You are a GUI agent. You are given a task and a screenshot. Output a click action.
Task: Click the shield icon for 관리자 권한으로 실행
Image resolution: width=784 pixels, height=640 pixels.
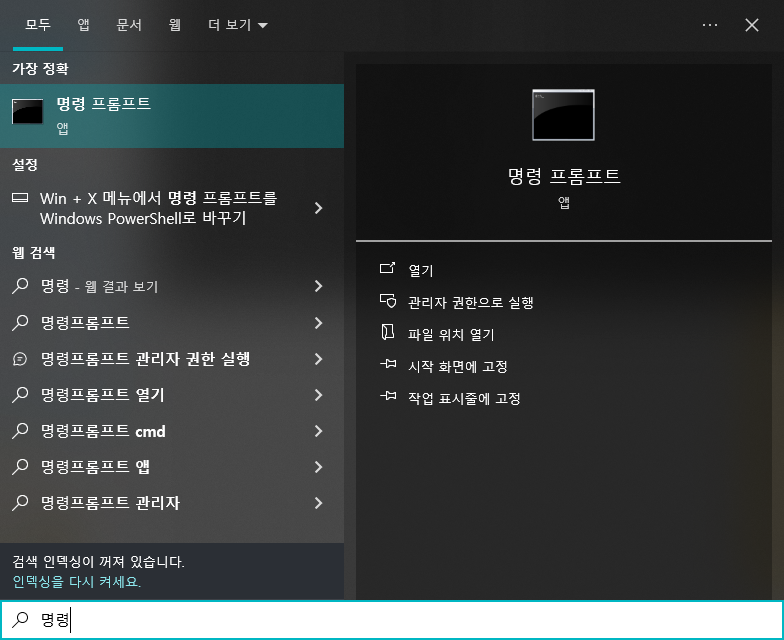388,300
